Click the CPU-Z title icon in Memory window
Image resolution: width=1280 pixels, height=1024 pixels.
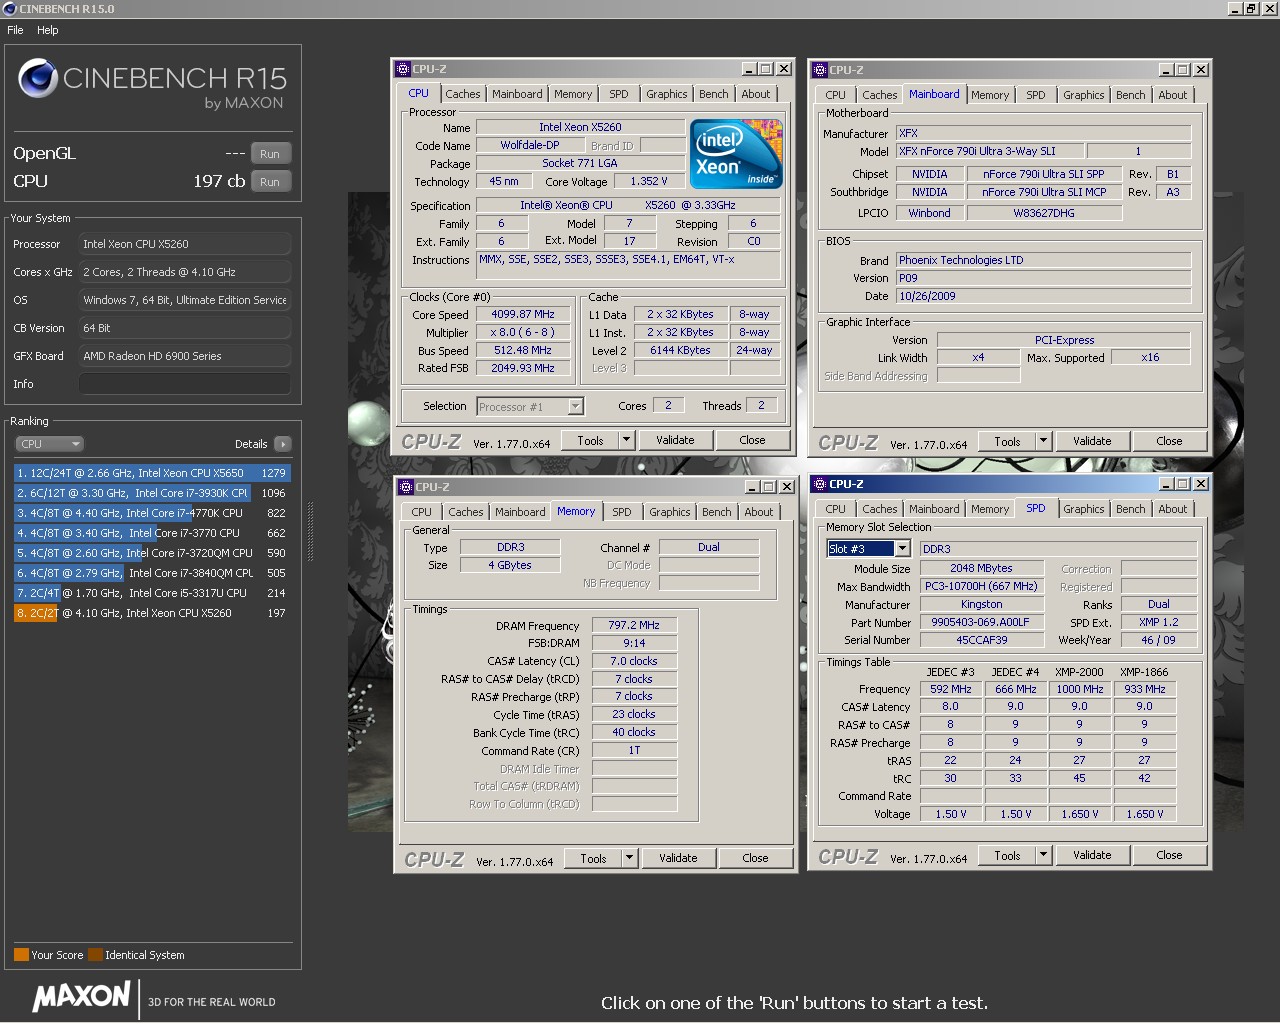click(x=406, y=487)
